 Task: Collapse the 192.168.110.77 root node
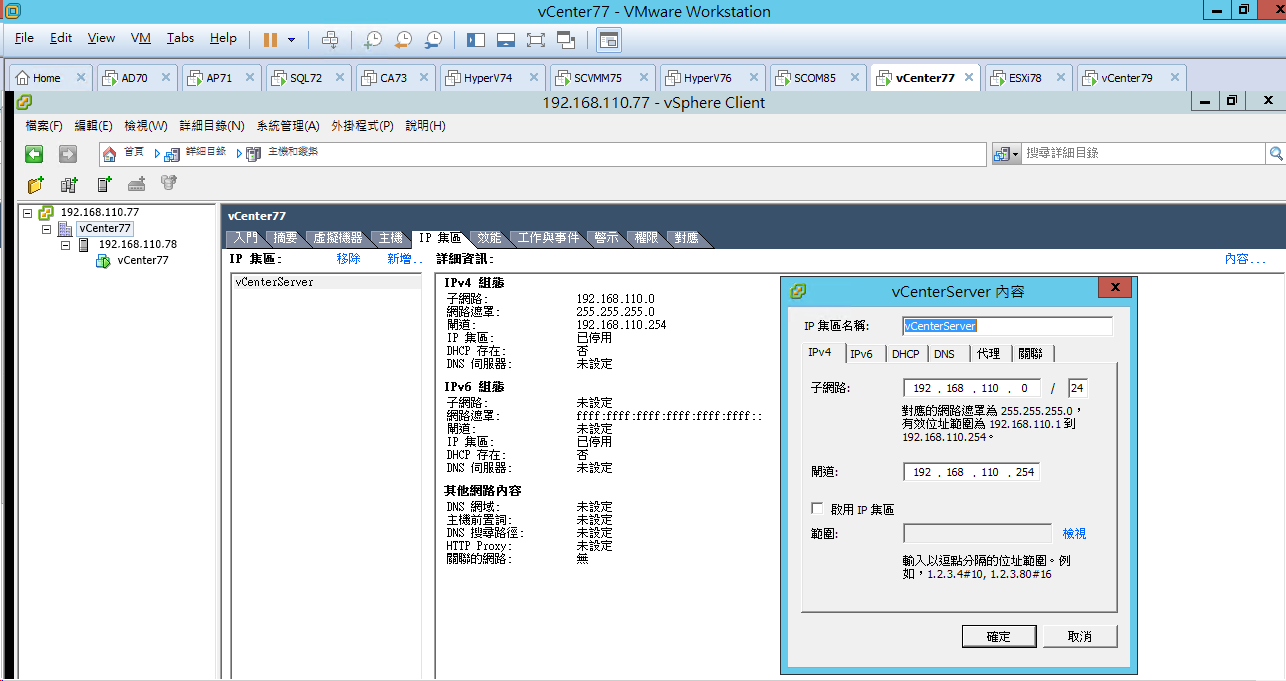[28, 213]
